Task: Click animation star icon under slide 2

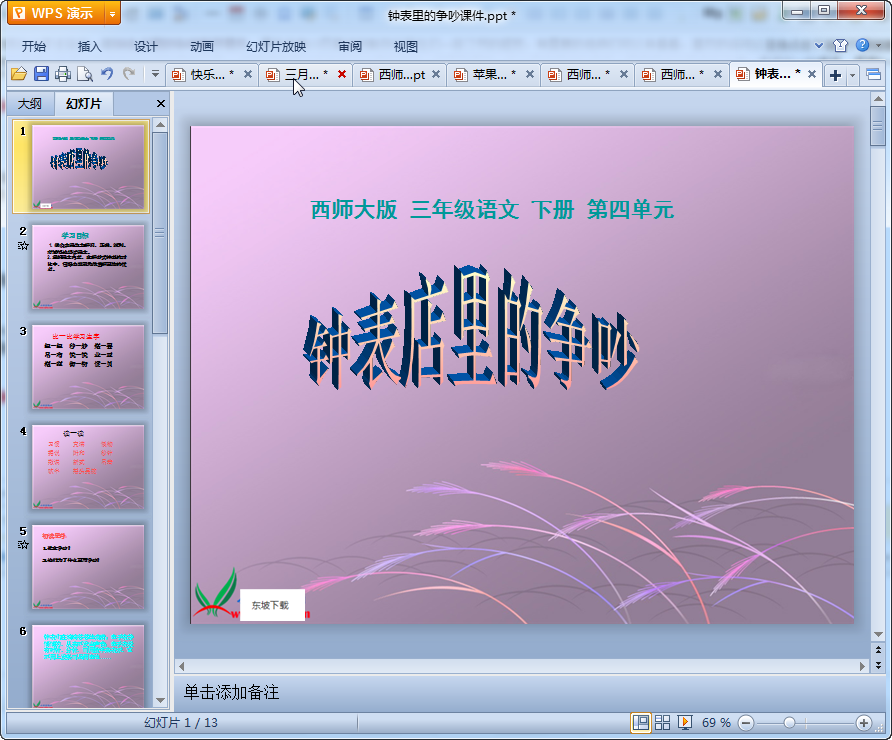Action: point(23,246)
